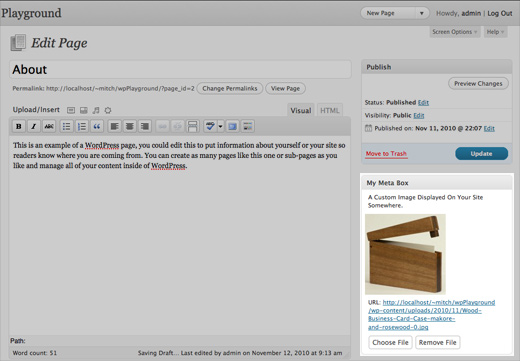Click the Preview Changes button

(478, 83)
